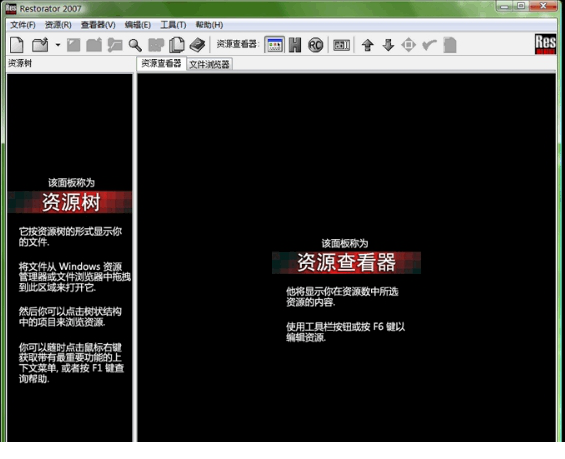Minimize the Restorator 2007 window
The image size is (565, 459).
click(x=504, y=6)
